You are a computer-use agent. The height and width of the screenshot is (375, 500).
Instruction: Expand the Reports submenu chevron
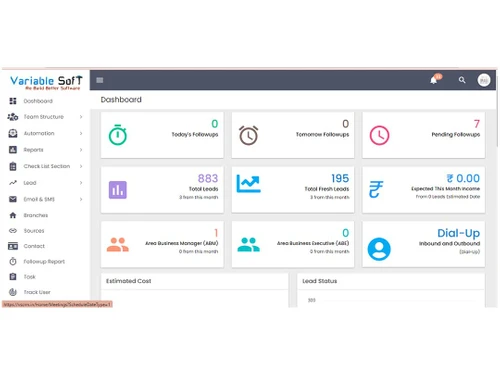point(81,150)
